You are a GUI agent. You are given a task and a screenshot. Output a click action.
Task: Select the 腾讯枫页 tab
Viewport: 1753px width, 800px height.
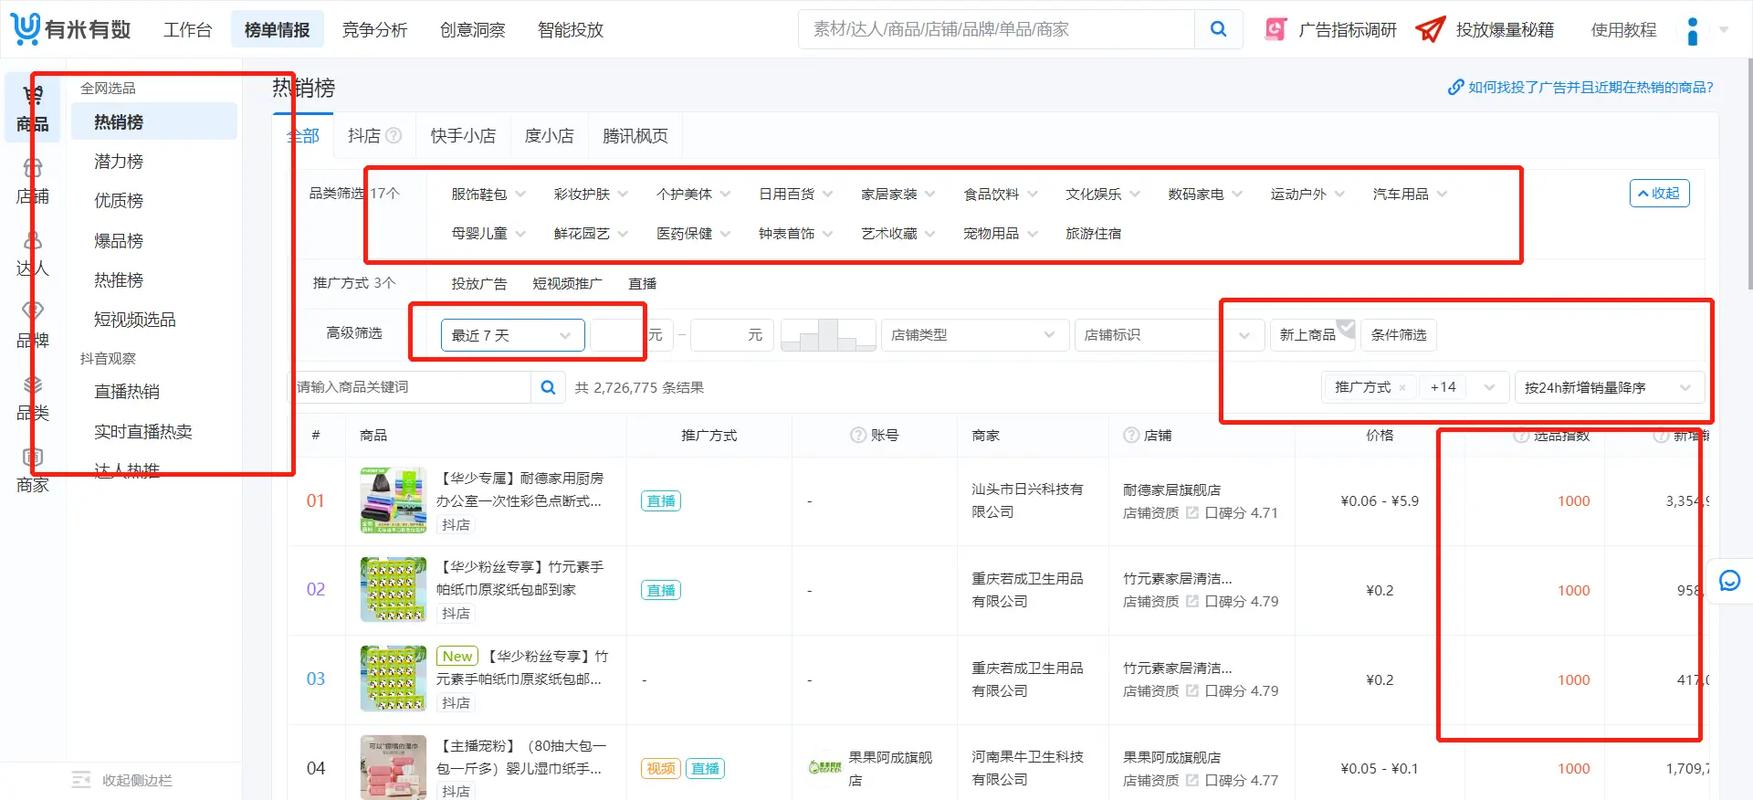(x=635, y=136)
